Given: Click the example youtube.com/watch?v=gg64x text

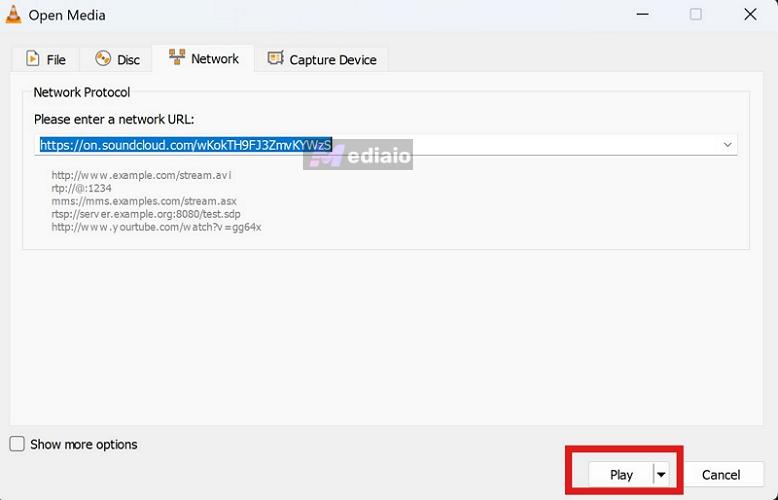Looking at the screenshot, I should click(x=156, y=227).
